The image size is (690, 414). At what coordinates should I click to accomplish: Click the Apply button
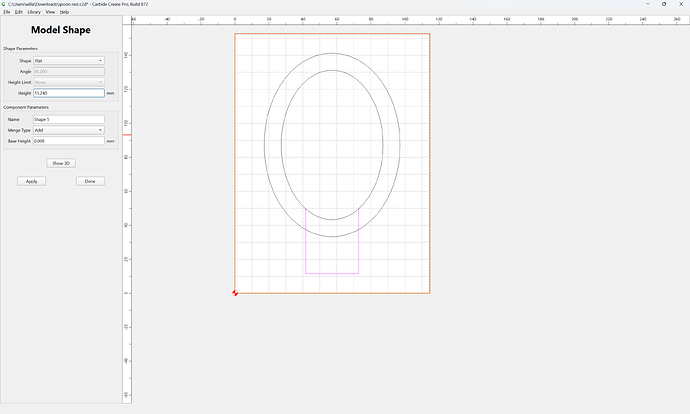pyautogui.click(x=32, y=181)
